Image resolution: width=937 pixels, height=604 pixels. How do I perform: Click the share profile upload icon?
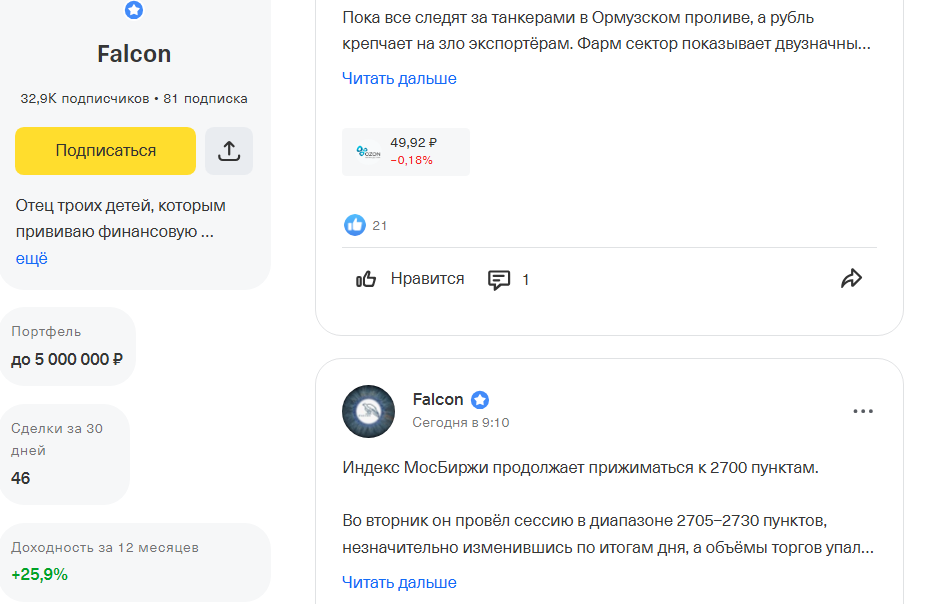pos(229,151)
